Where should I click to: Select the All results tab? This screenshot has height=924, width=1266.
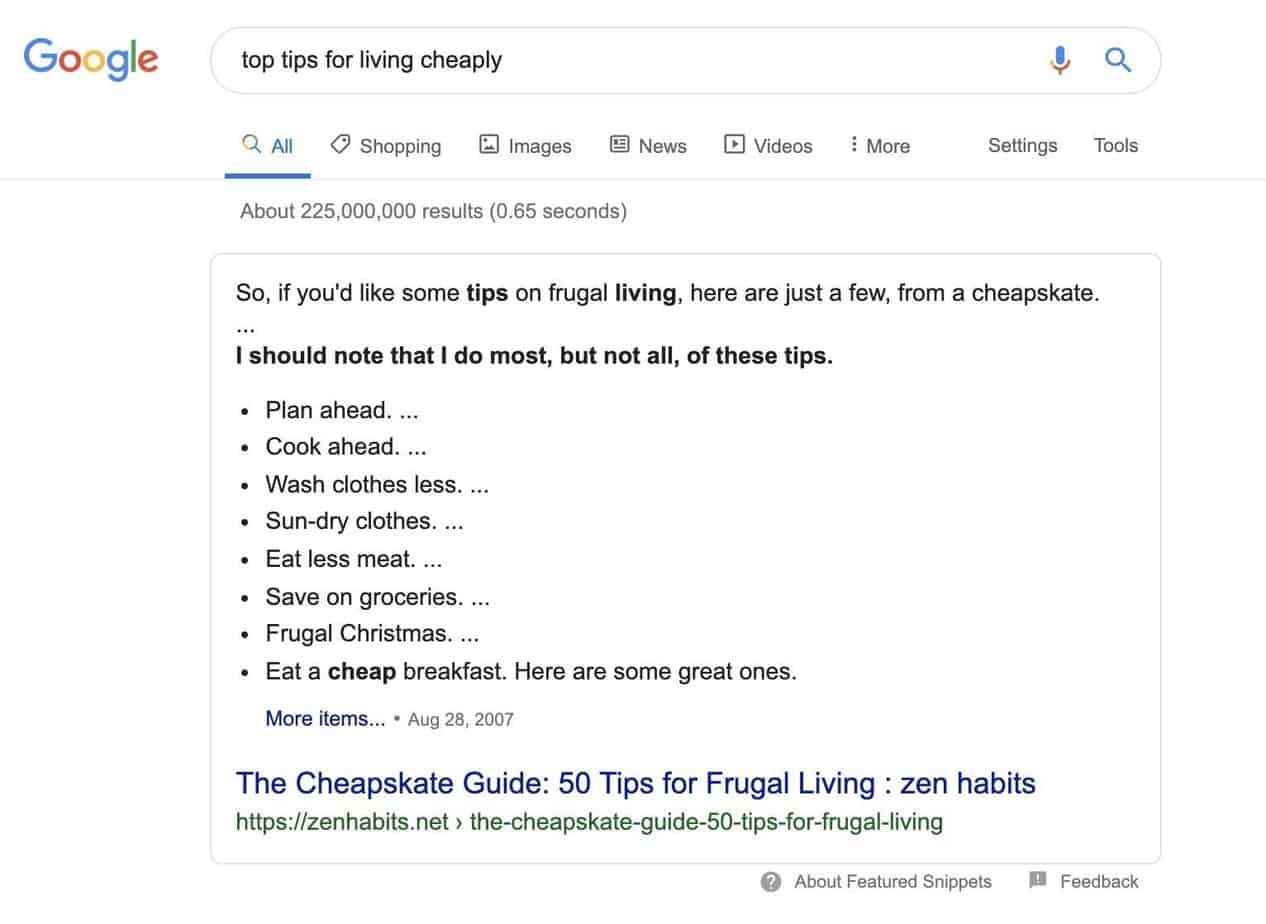point(268,146)
